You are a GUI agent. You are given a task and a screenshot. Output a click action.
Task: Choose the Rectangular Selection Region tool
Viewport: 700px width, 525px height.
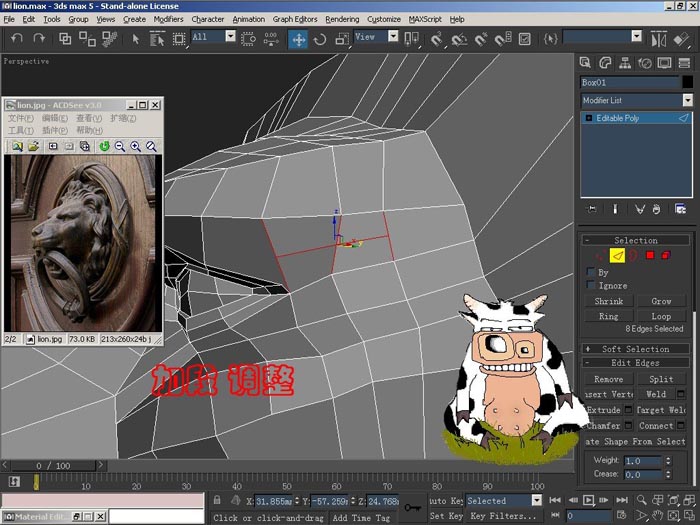point(179,39)
